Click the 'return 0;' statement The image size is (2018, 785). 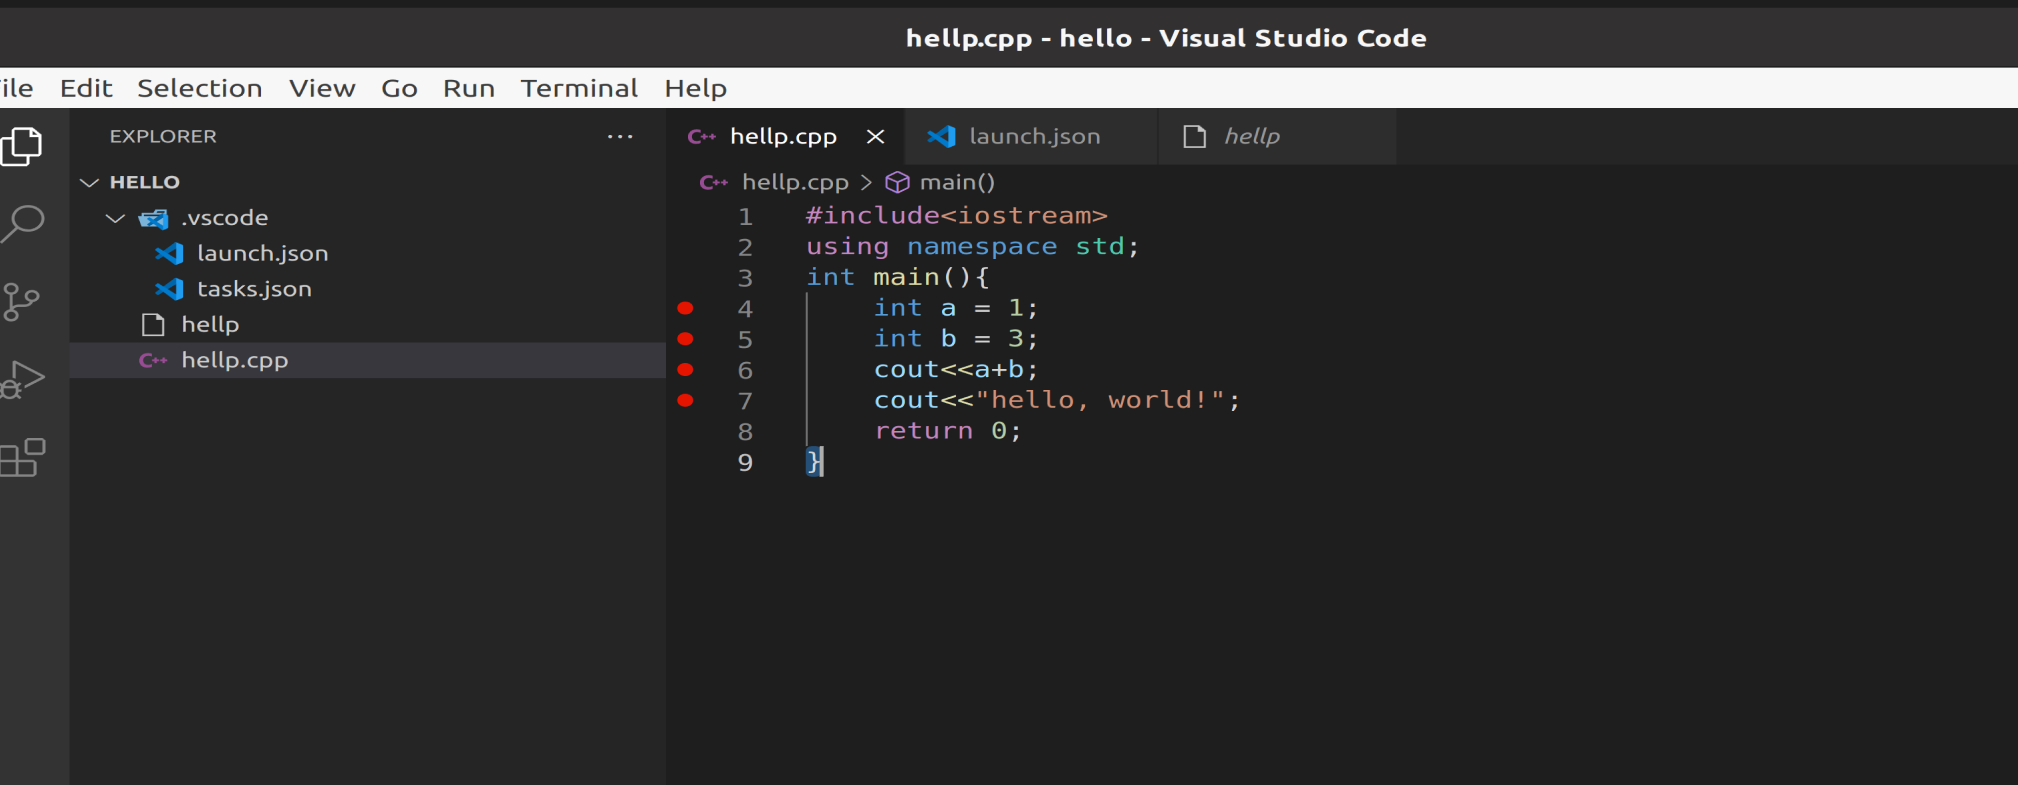pos(948,431)
